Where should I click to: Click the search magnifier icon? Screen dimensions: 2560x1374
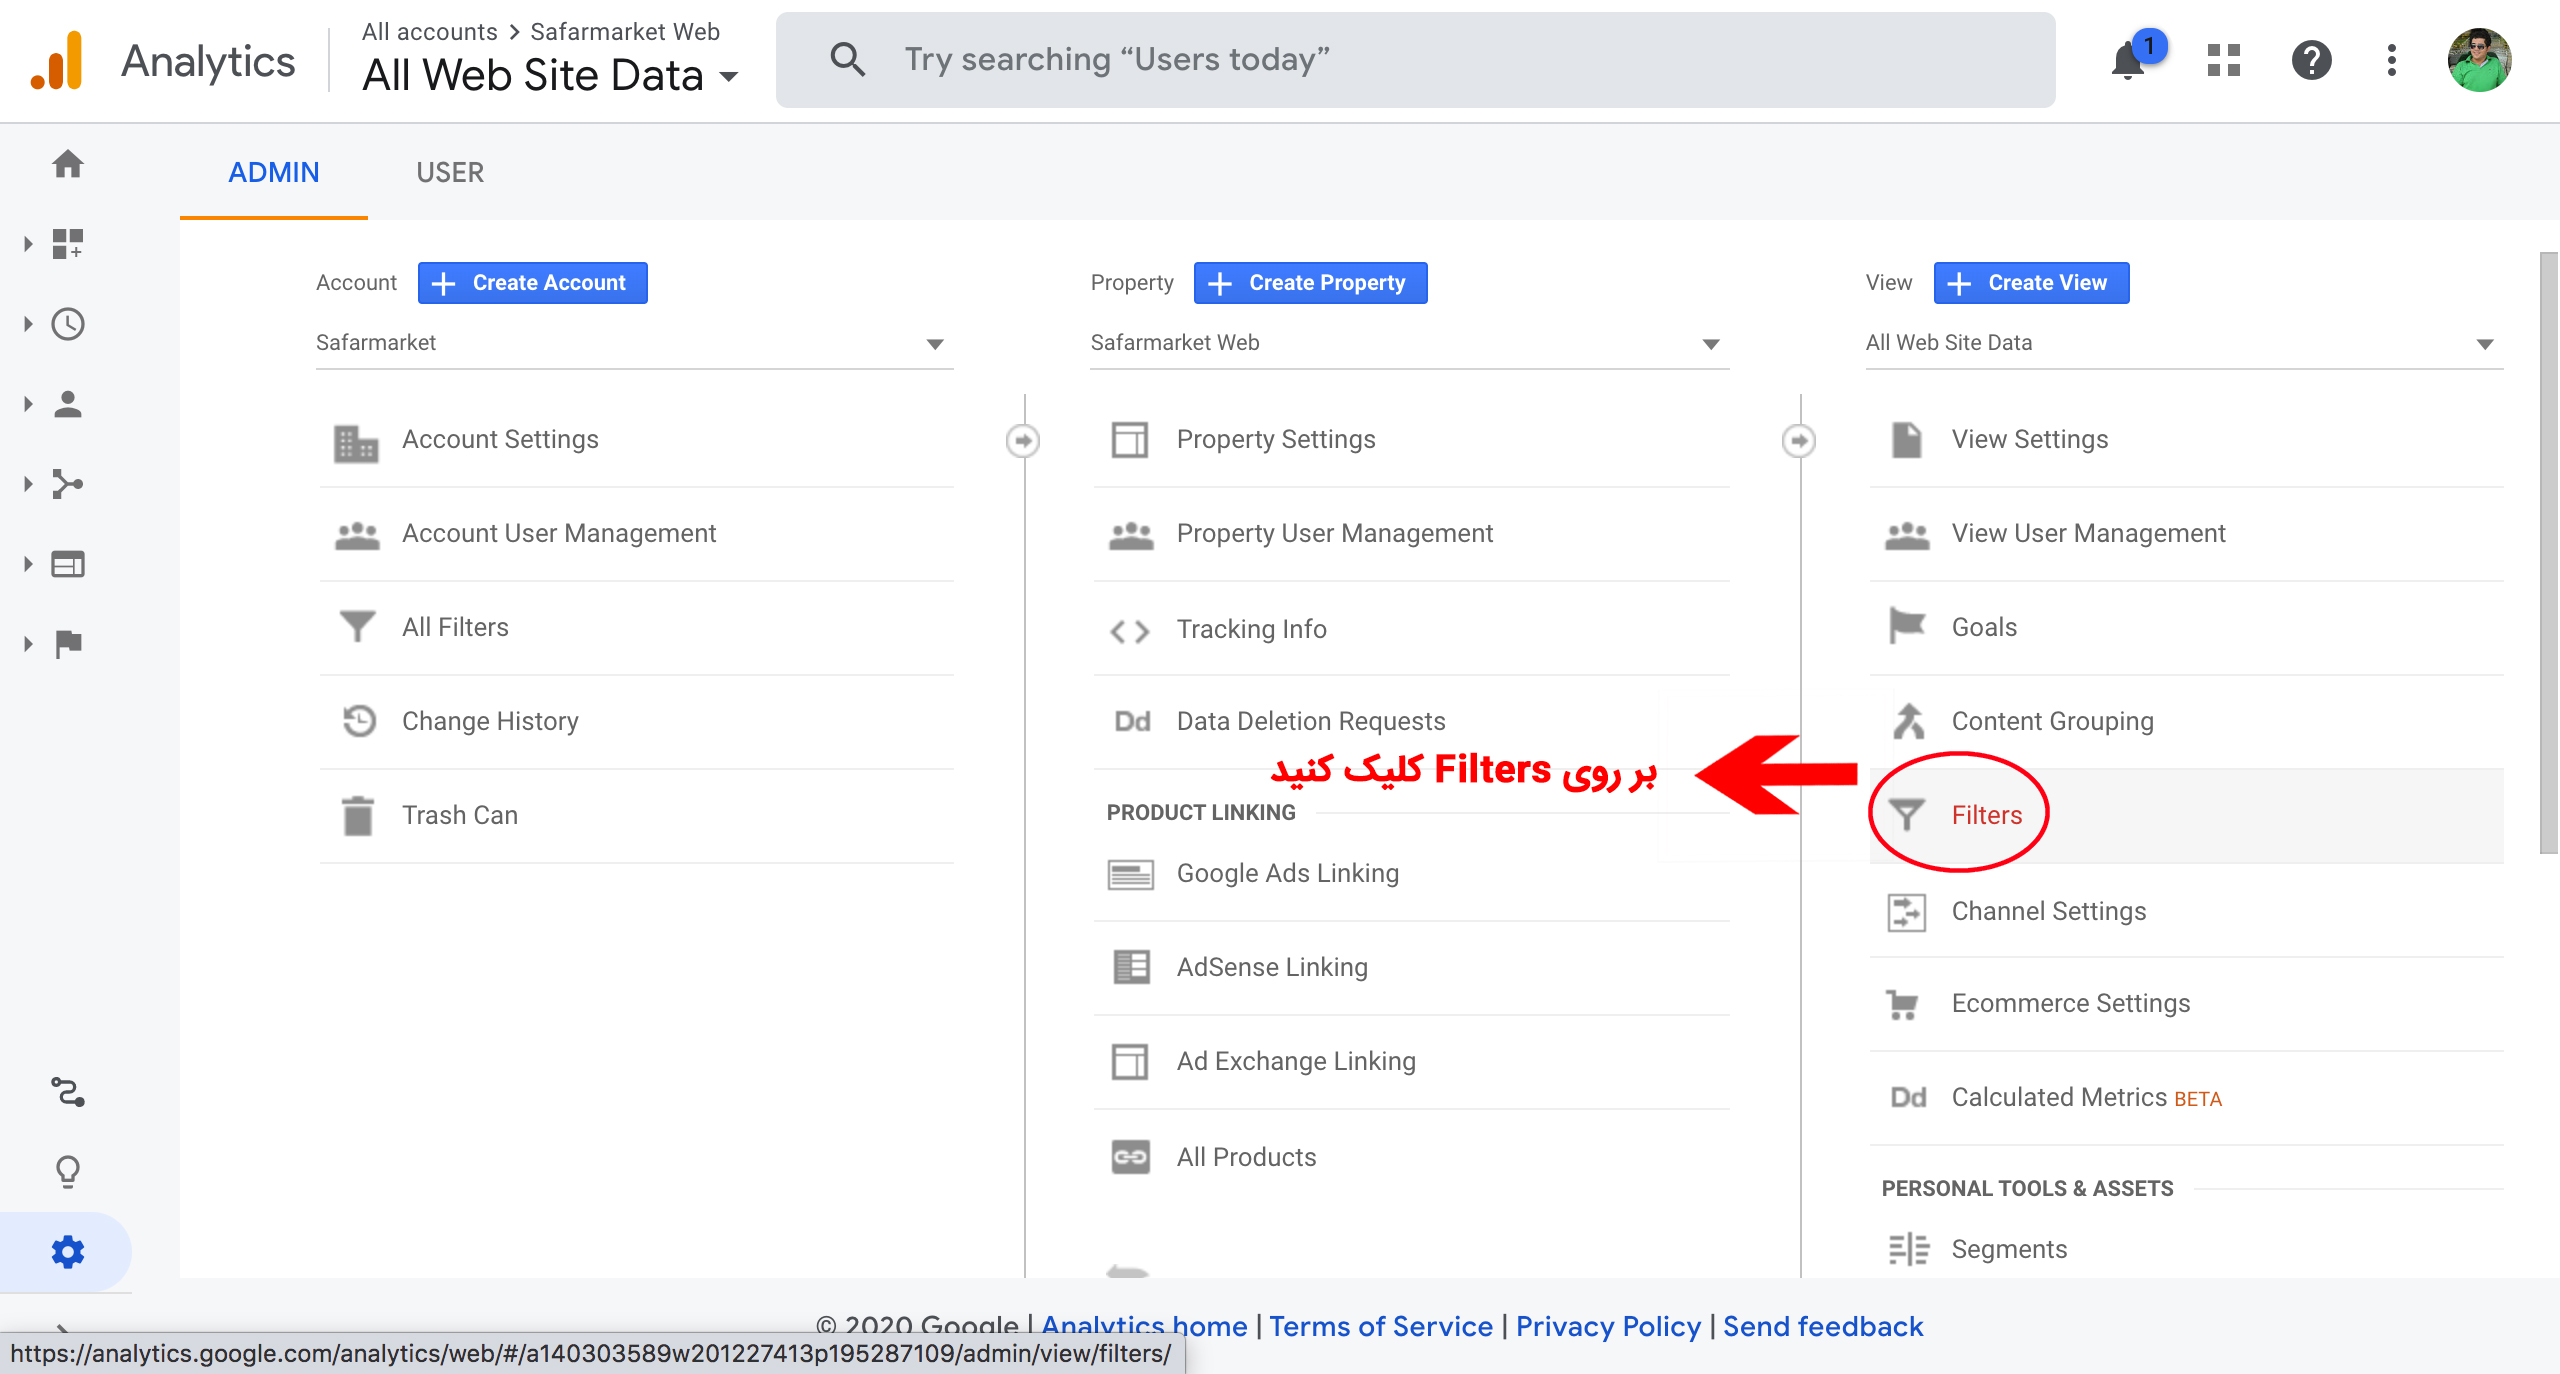(x=847, y=59)
